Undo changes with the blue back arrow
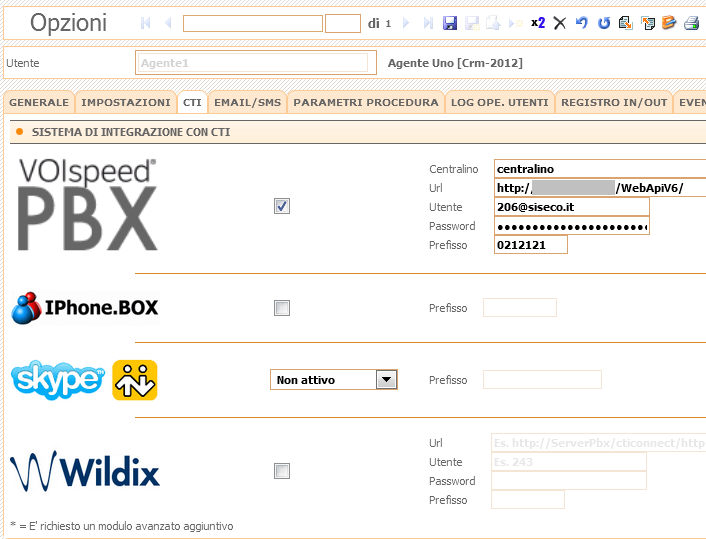 582,23
